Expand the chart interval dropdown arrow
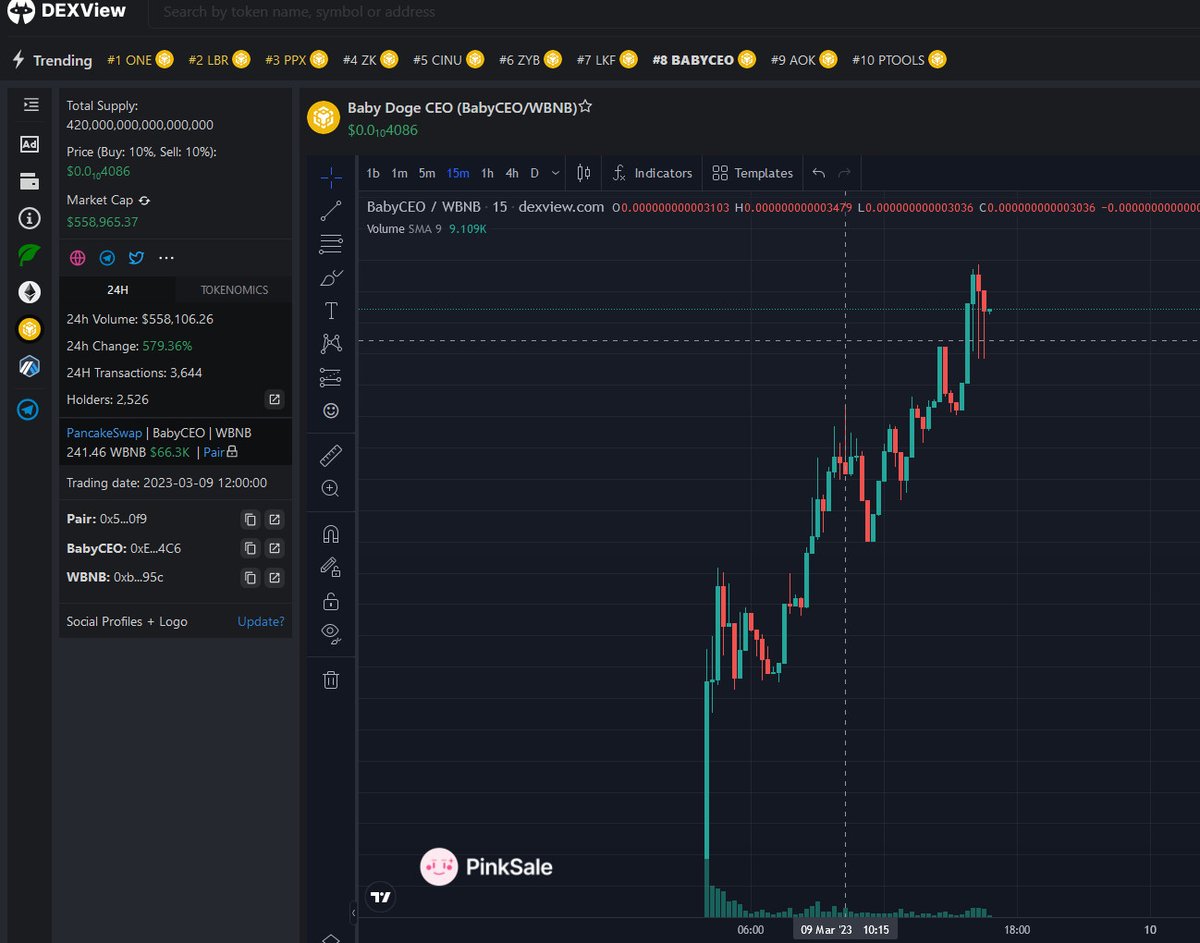This screenshot has height=943, width=1200. coord(556,173)
